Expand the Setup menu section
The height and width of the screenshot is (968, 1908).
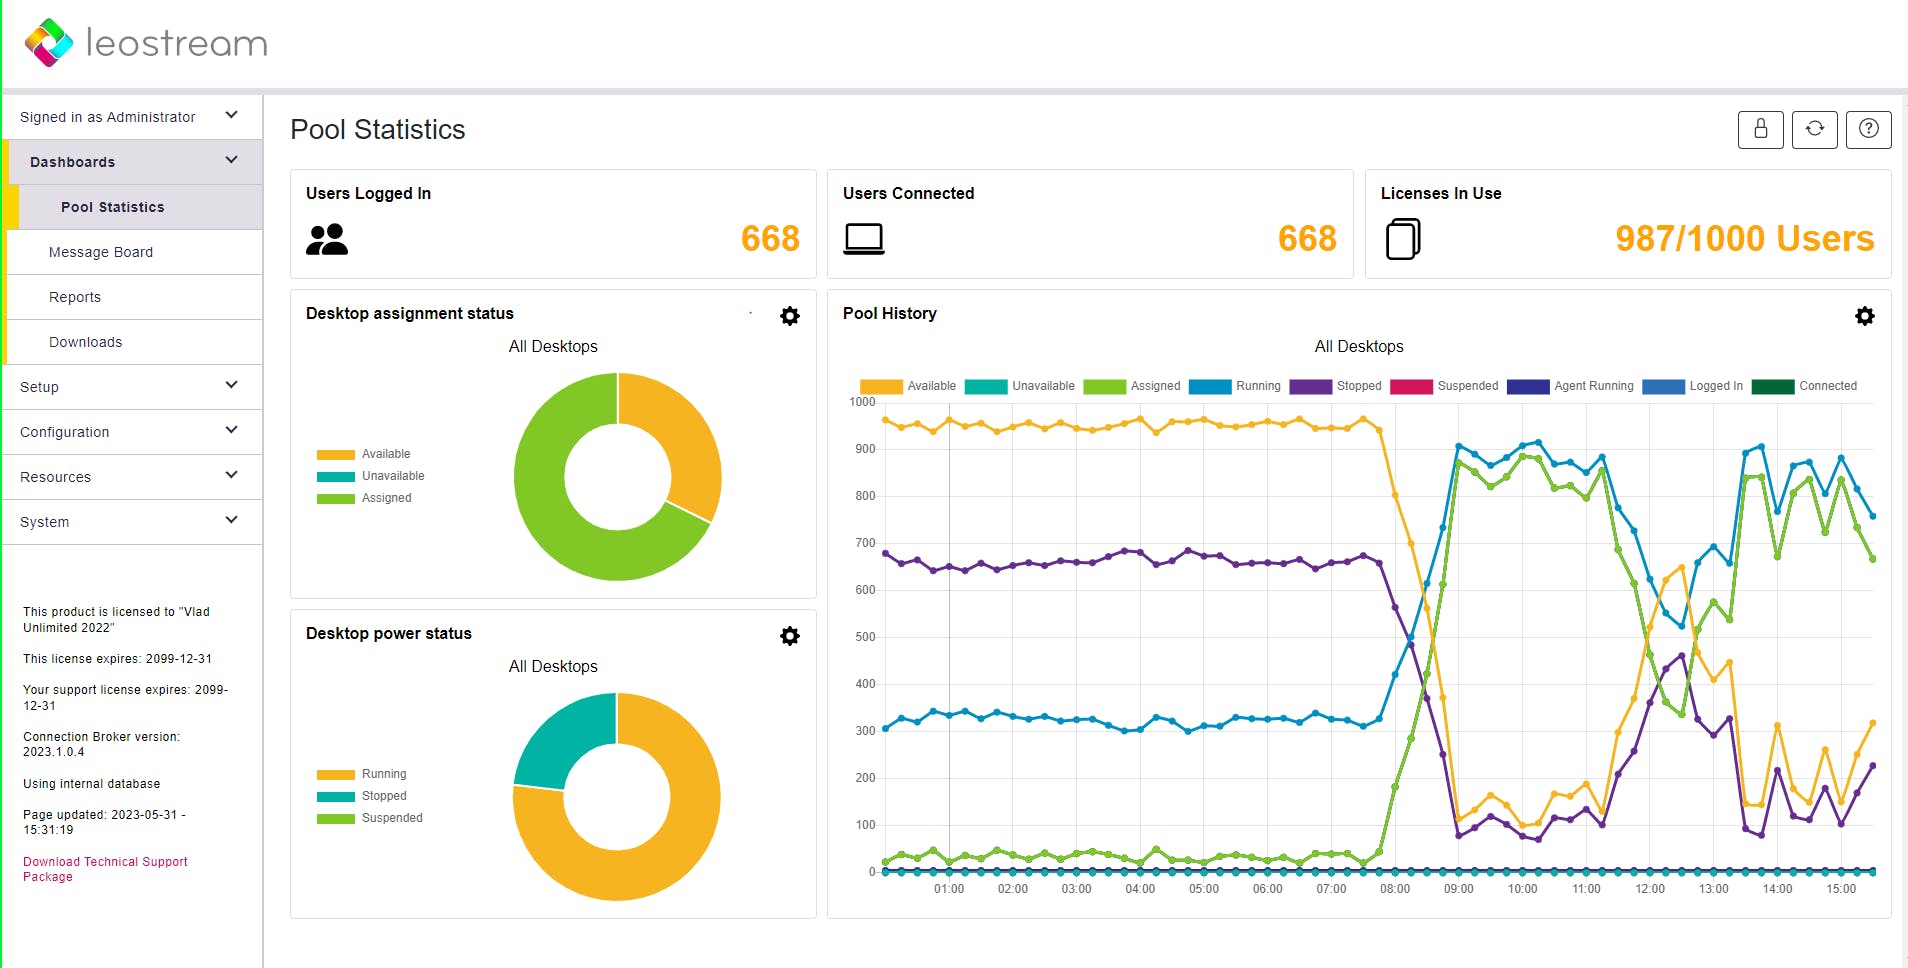tap(130, 387)
